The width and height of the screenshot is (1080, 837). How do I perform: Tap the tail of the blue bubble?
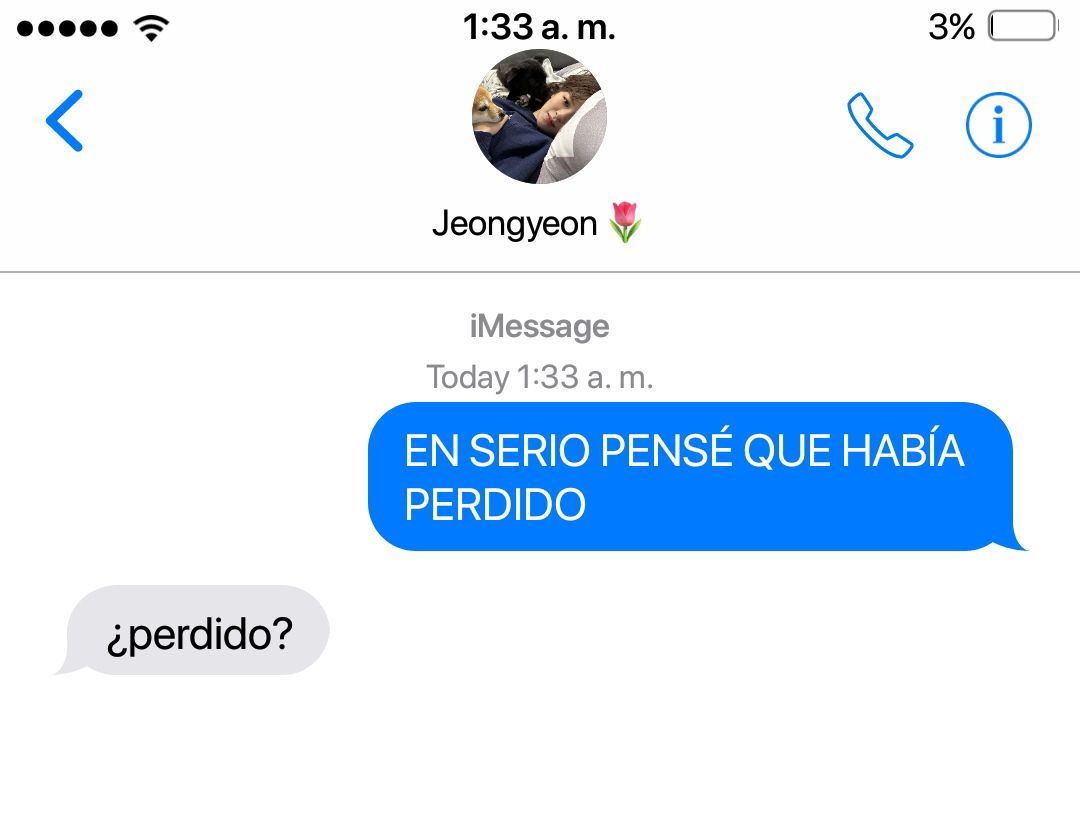click(x=1015, y=542)
